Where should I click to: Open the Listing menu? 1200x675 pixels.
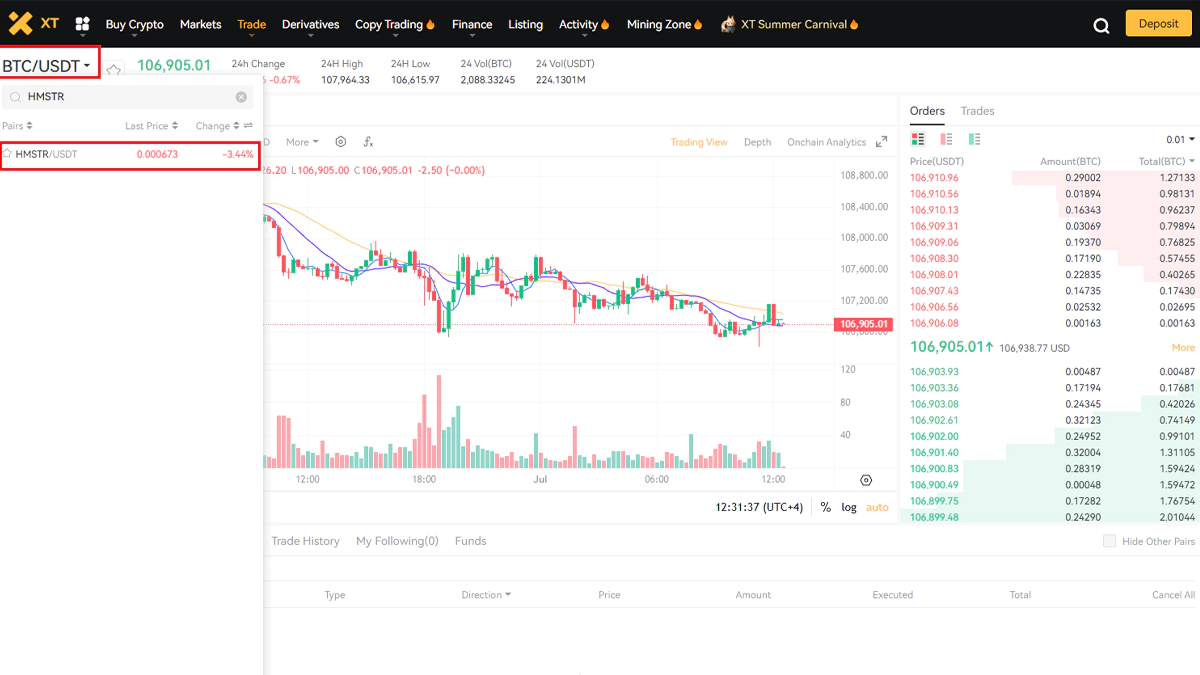coord(526,24)
